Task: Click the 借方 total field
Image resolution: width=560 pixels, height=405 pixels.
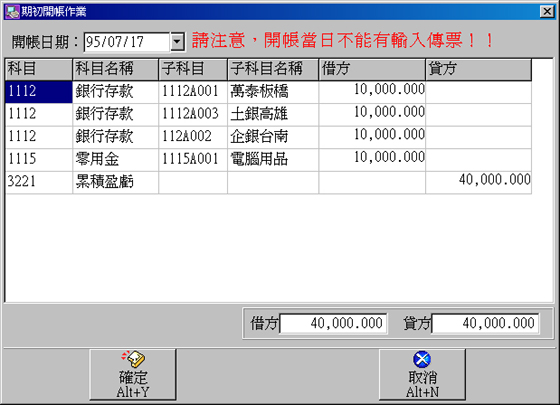Action: 333,324
